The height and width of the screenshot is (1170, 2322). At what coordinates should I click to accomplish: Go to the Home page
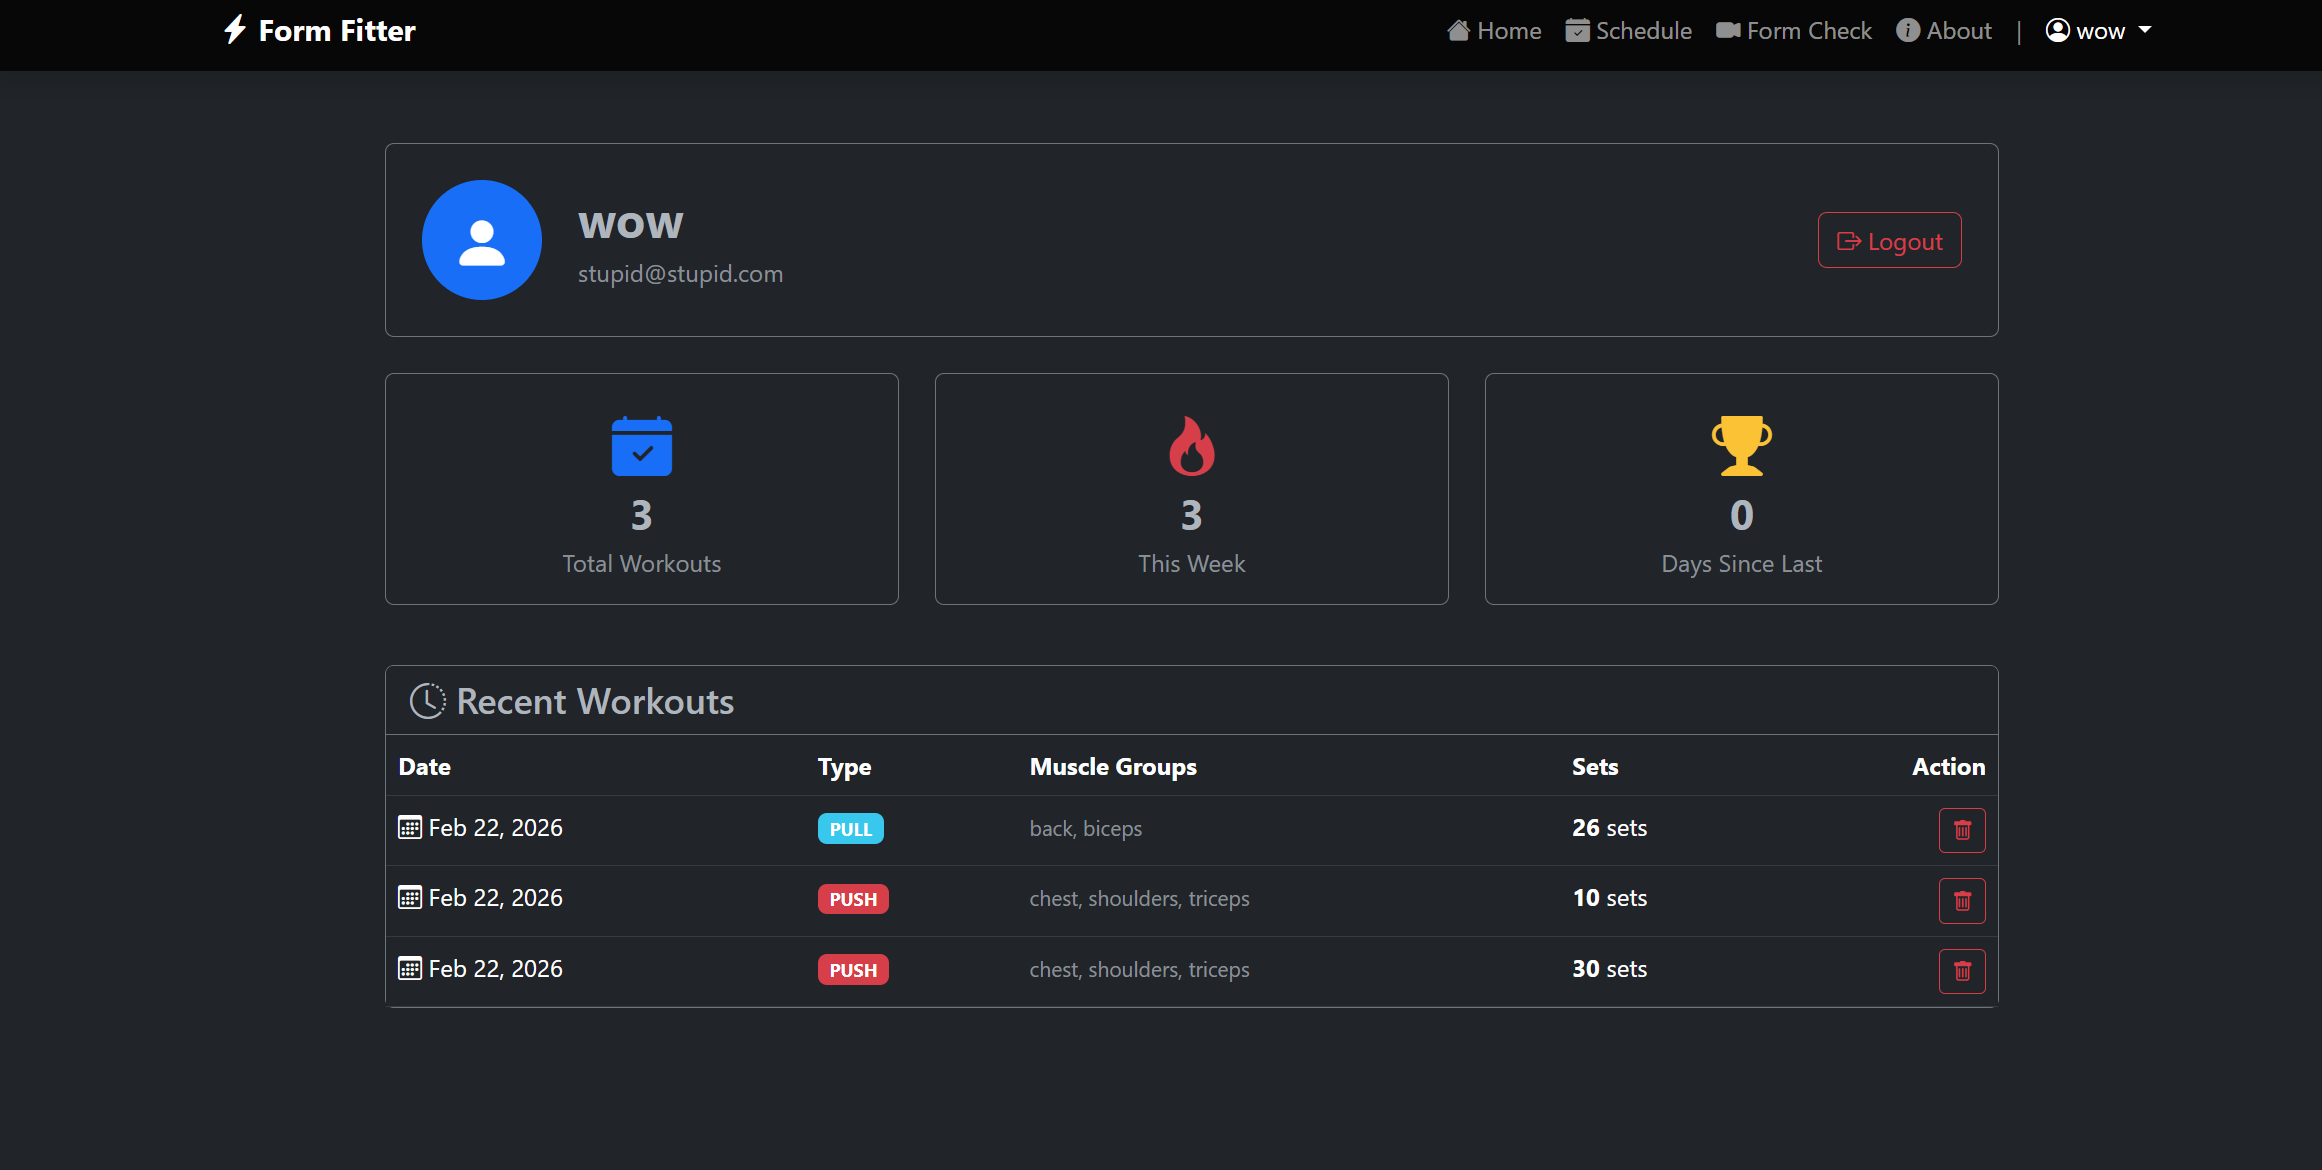click(1494, 31)
